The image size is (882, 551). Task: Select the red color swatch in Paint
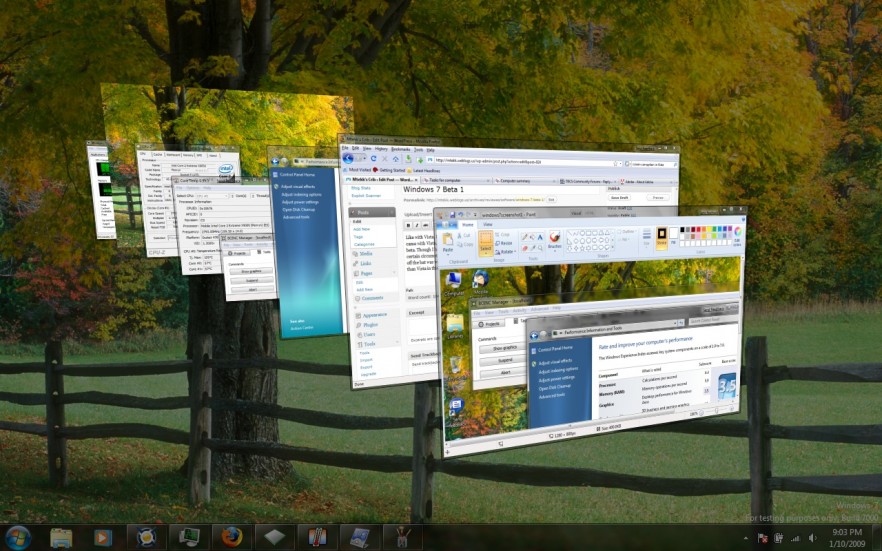699,229
